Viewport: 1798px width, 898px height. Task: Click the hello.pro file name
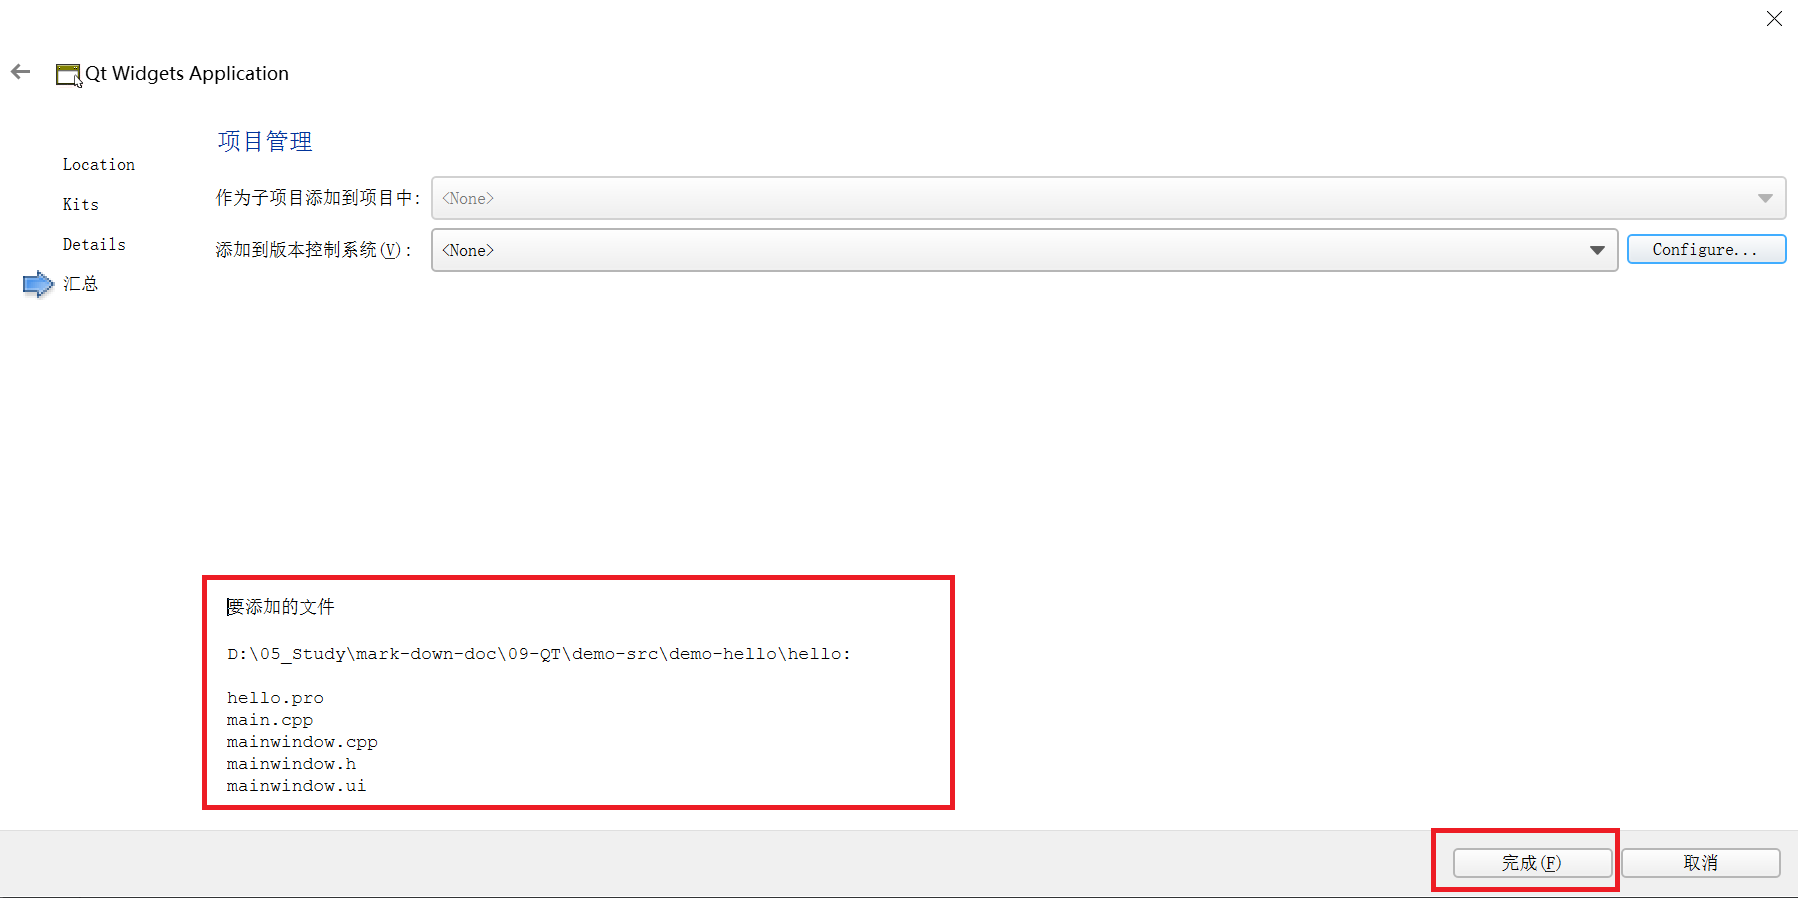point(275,698)
